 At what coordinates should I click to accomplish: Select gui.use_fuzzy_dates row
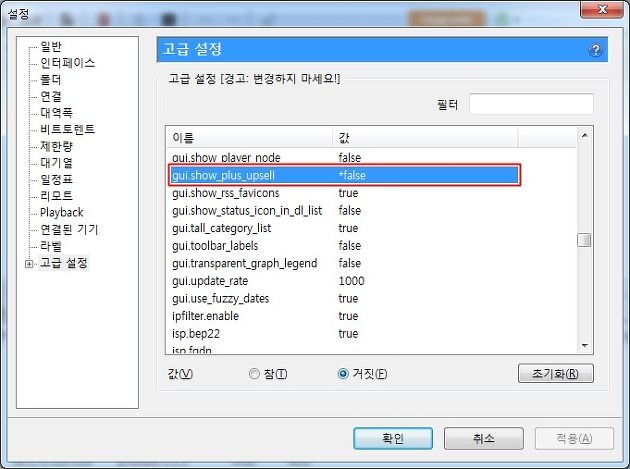(344, 299)
